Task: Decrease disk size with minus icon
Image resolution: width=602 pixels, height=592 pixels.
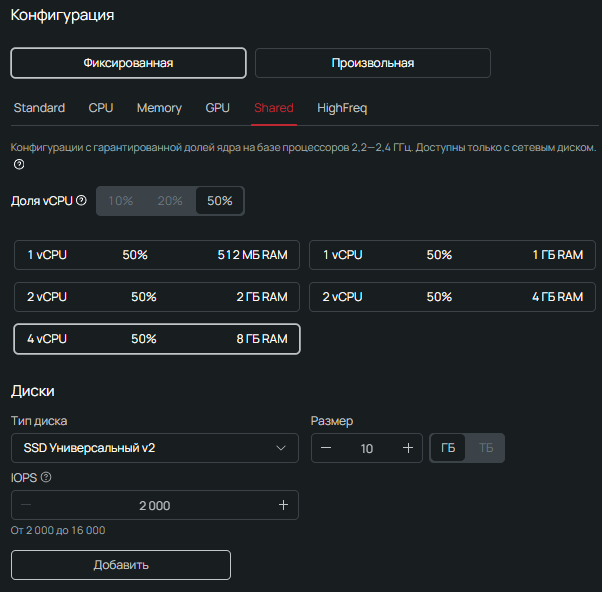Action: tap(327, 448)
